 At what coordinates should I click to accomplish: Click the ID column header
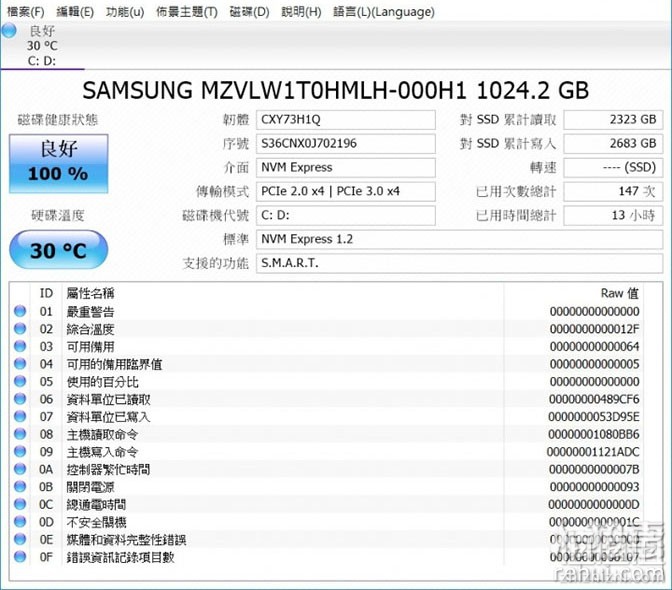pos(46,294)
